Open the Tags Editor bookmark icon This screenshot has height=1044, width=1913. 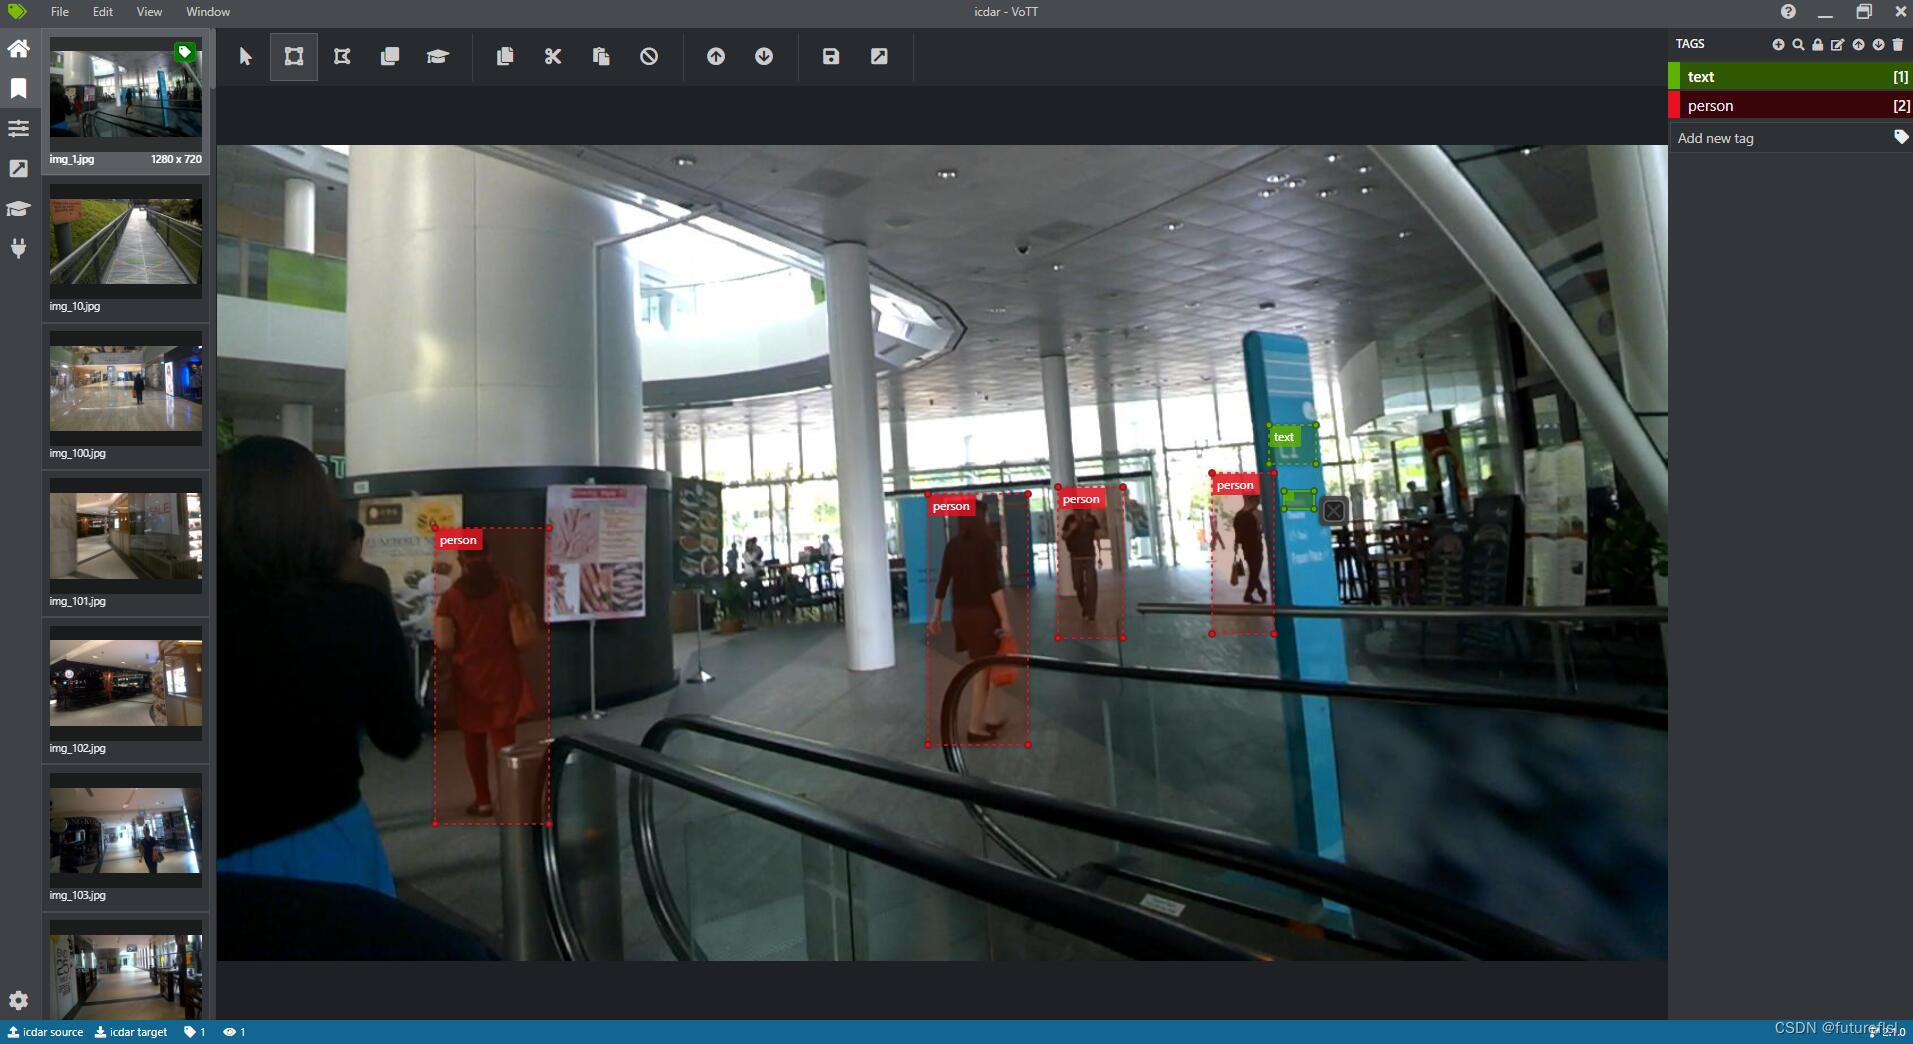coord(18,88)
